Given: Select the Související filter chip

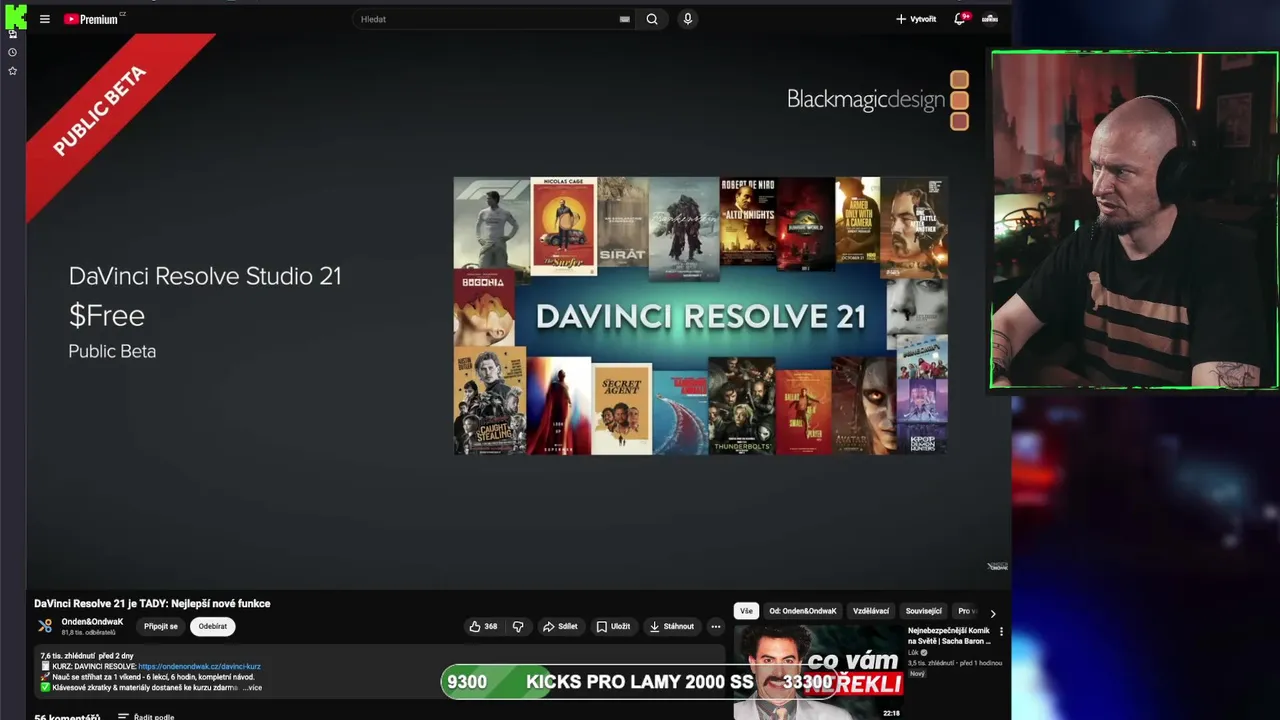Looking at the screenshot, I should coord(923,611).
